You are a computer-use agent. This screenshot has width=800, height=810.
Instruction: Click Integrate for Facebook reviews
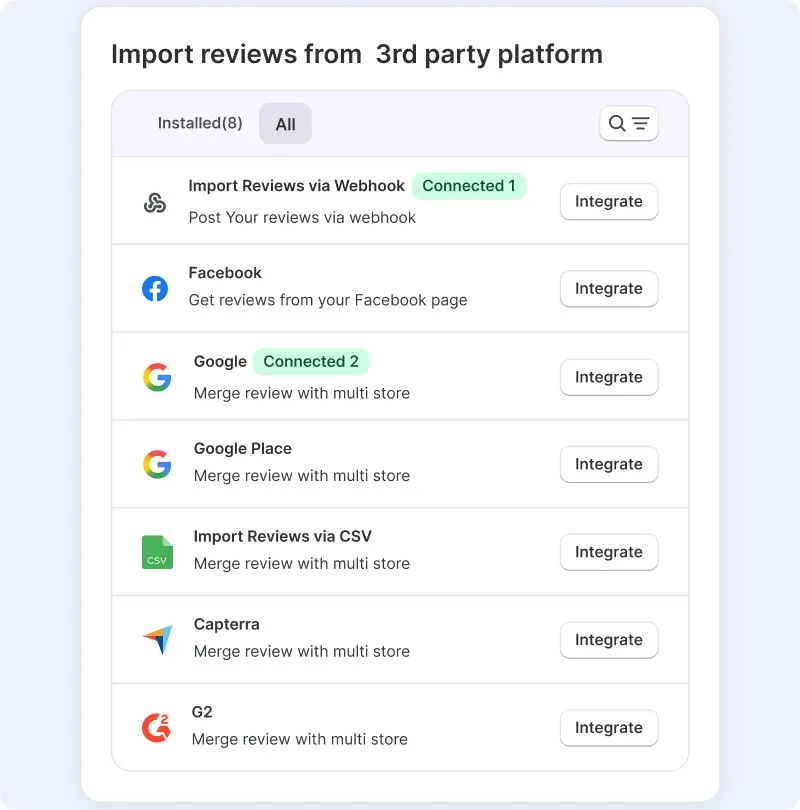coord(608,288)
